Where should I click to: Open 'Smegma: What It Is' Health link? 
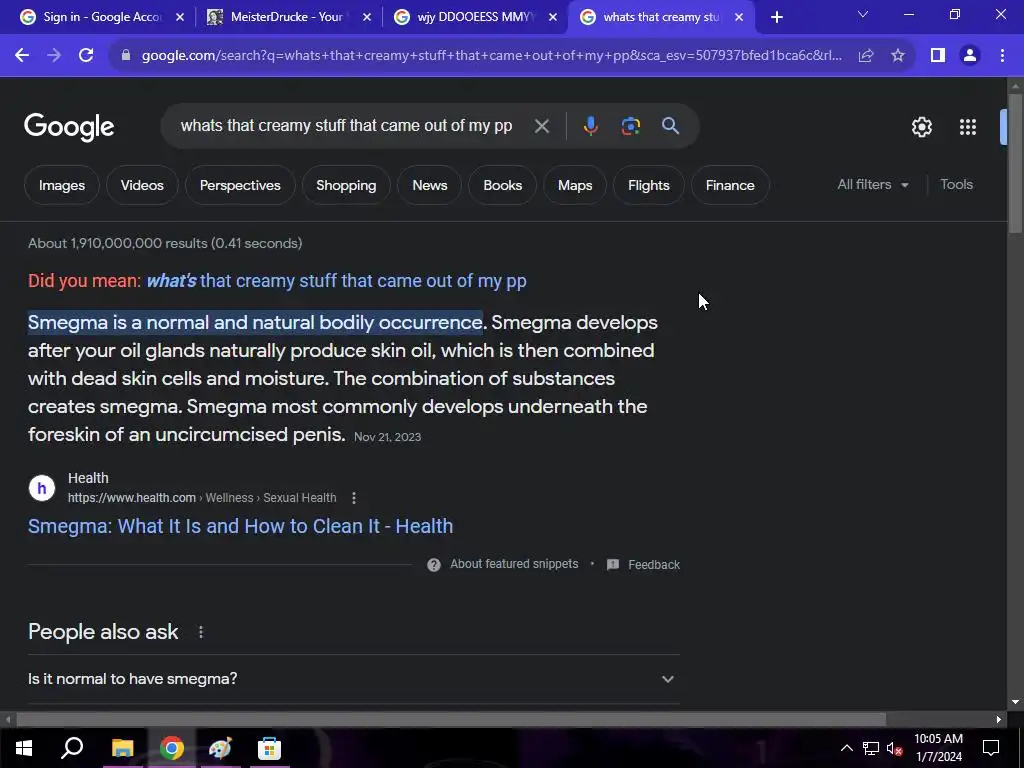tap(240, 526)
